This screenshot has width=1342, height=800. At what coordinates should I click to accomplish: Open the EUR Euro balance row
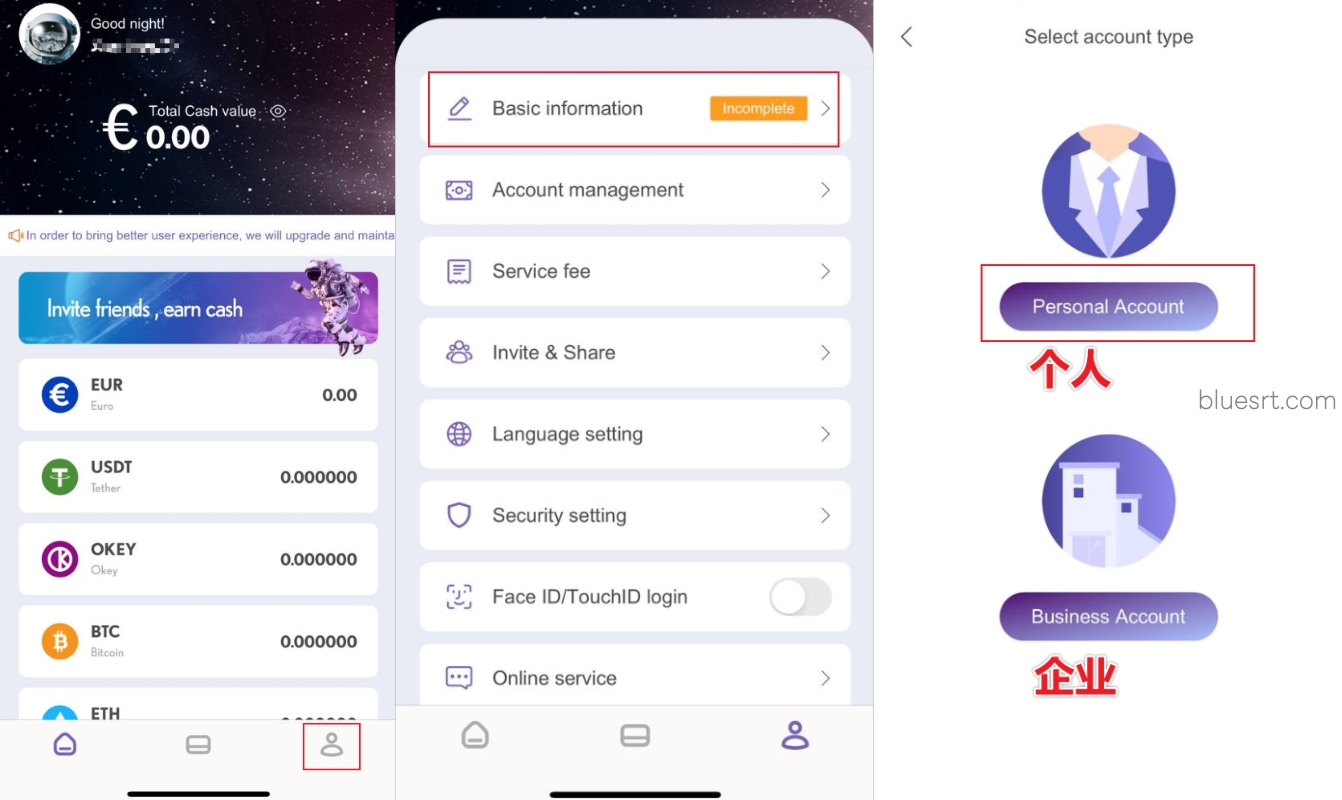click(x=198, y=395)
